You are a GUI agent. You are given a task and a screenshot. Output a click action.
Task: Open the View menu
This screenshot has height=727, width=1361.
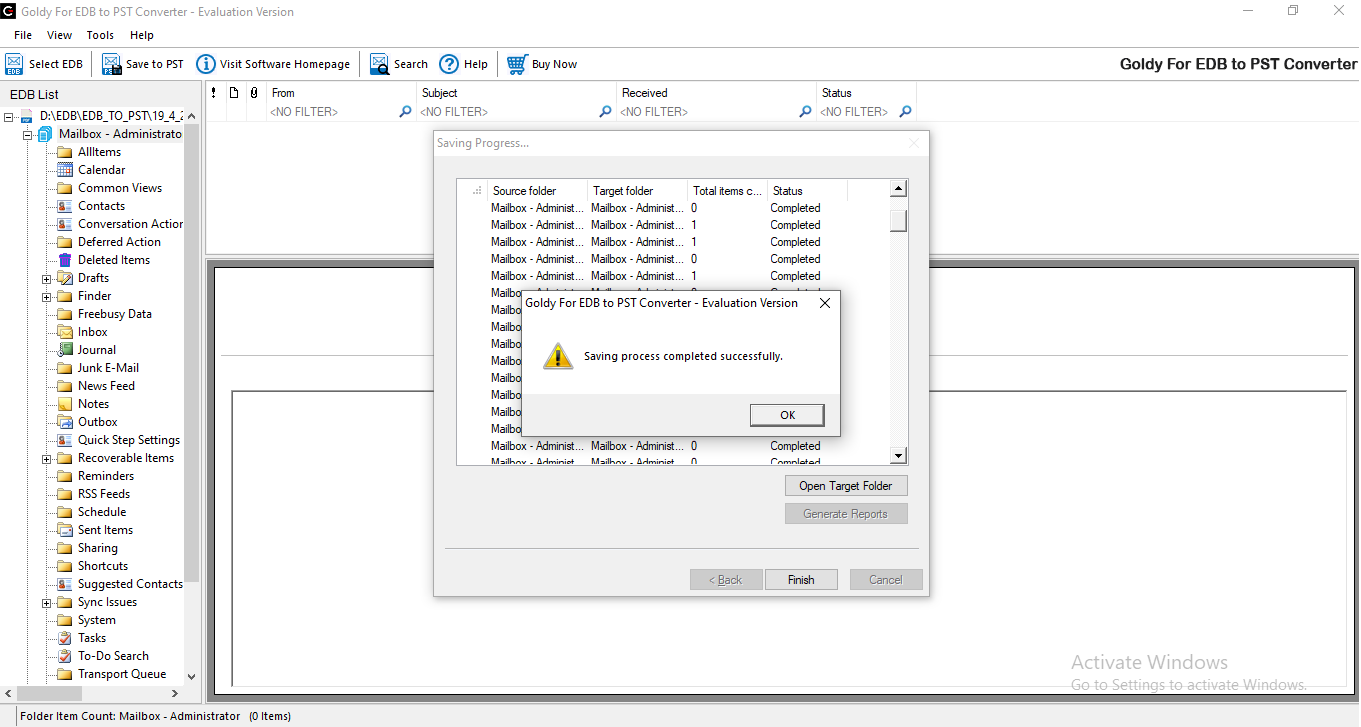pyautogui.click(x=59, y=35)
